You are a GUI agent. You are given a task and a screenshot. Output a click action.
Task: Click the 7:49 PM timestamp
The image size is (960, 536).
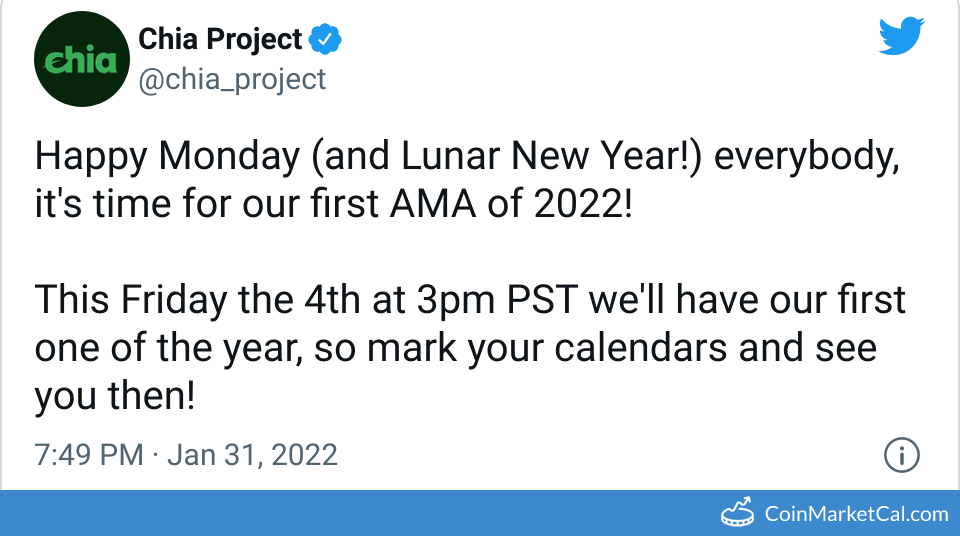tap(89, 456)
